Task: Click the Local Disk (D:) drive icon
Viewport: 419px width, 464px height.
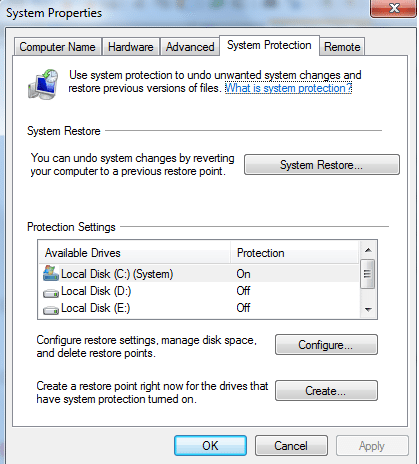Action: 51,293
